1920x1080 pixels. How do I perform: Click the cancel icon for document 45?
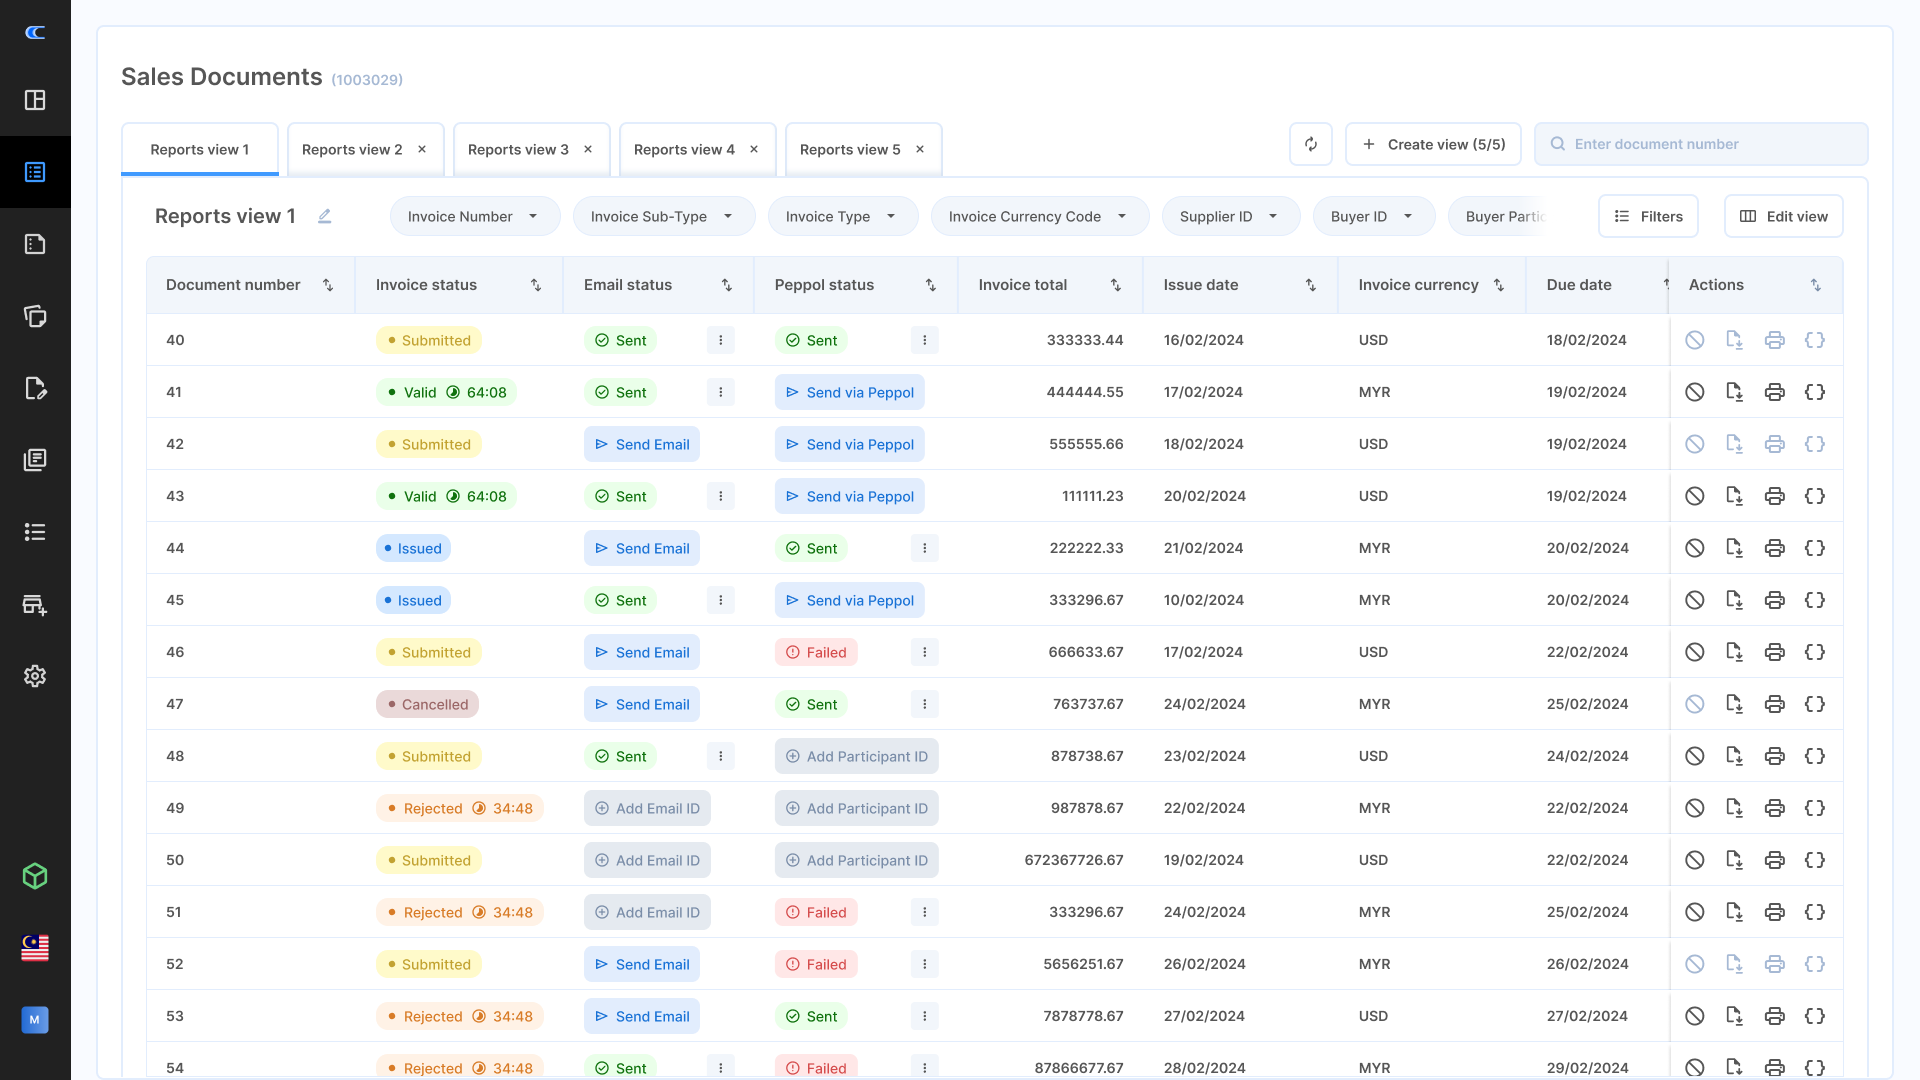coord(1694,600)
